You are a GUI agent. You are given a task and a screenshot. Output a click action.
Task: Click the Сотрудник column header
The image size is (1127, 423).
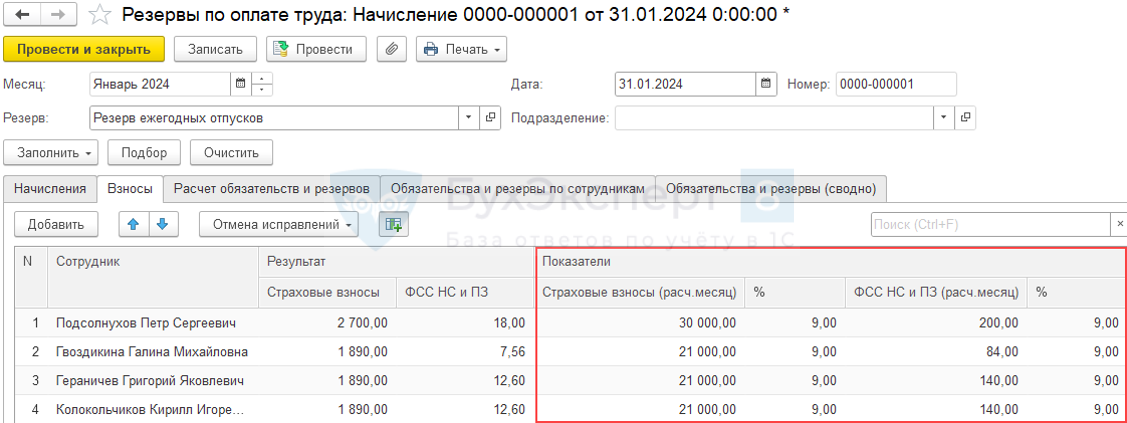point(152,278)
